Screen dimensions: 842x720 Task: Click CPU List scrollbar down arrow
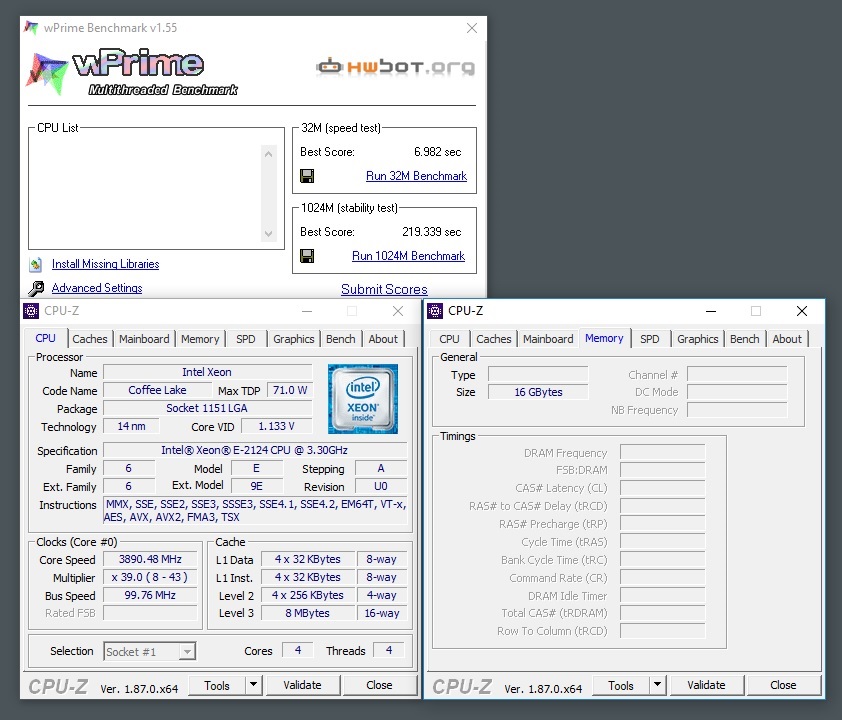click(268, 234)
